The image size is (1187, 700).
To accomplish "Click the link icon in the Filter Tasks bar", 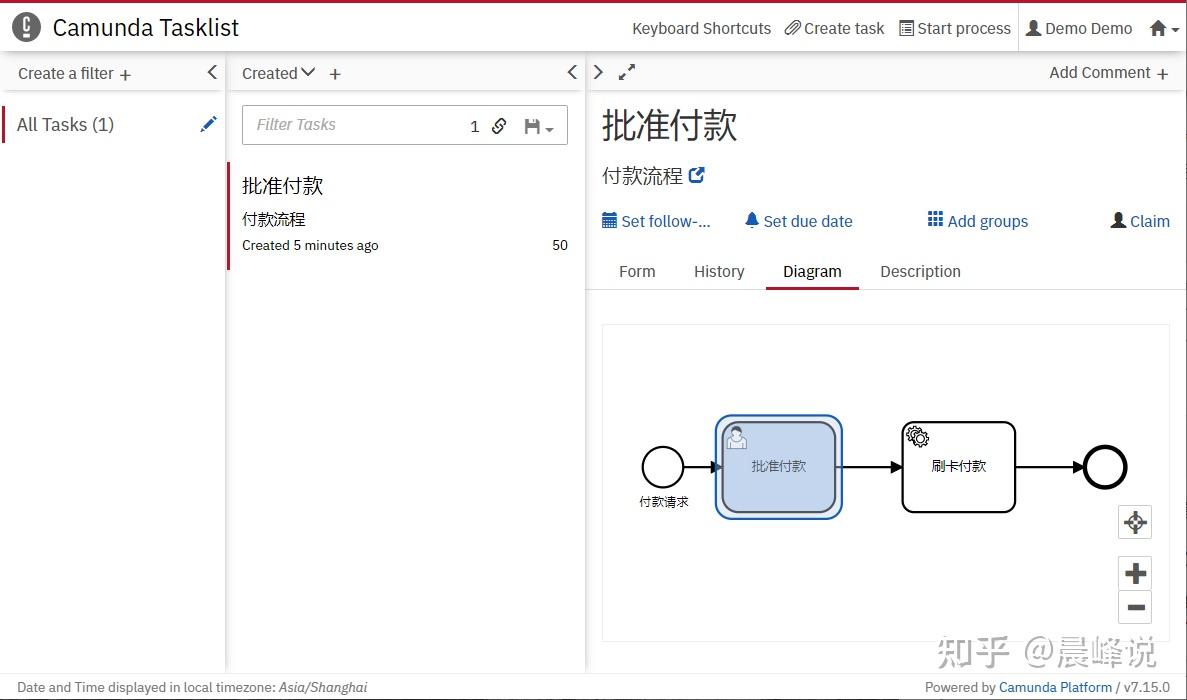I will pos(499,126).
